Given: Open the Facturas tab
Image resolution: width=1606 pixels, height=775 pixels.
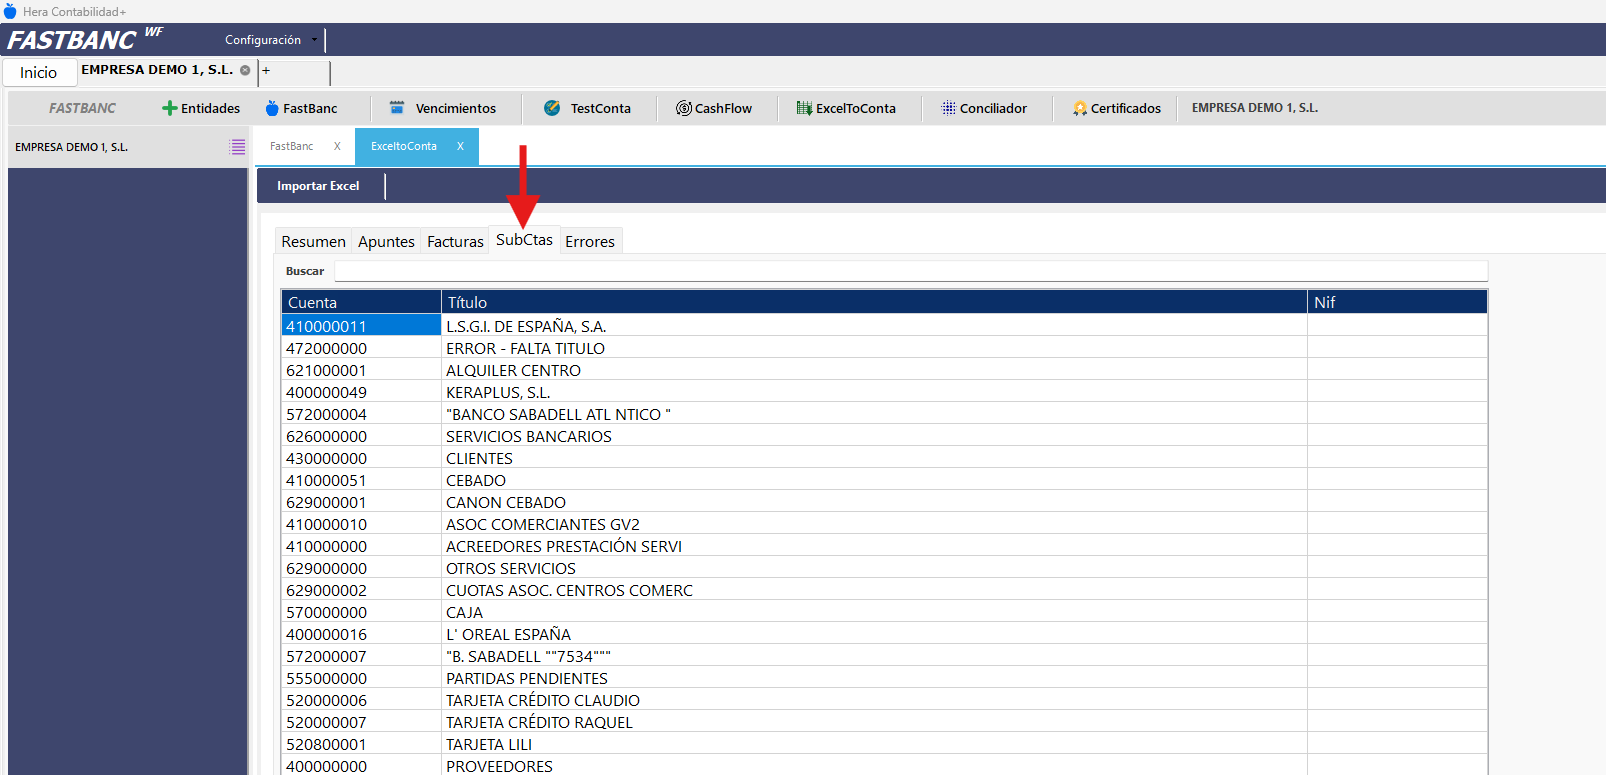Looking at the screenshot, I should click(455, 241).
